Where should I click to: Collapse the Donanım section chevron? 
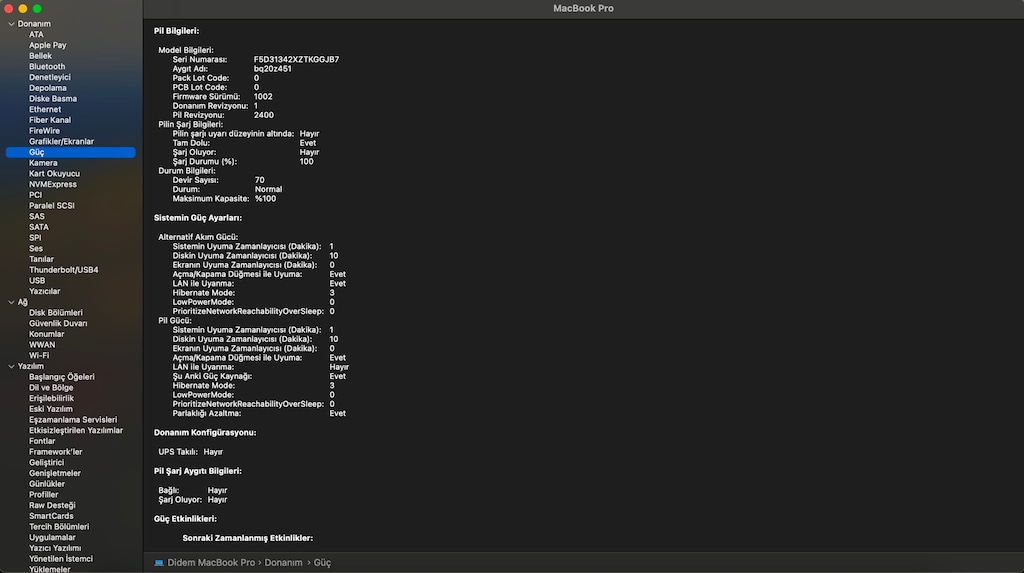[x=11, y=24]
